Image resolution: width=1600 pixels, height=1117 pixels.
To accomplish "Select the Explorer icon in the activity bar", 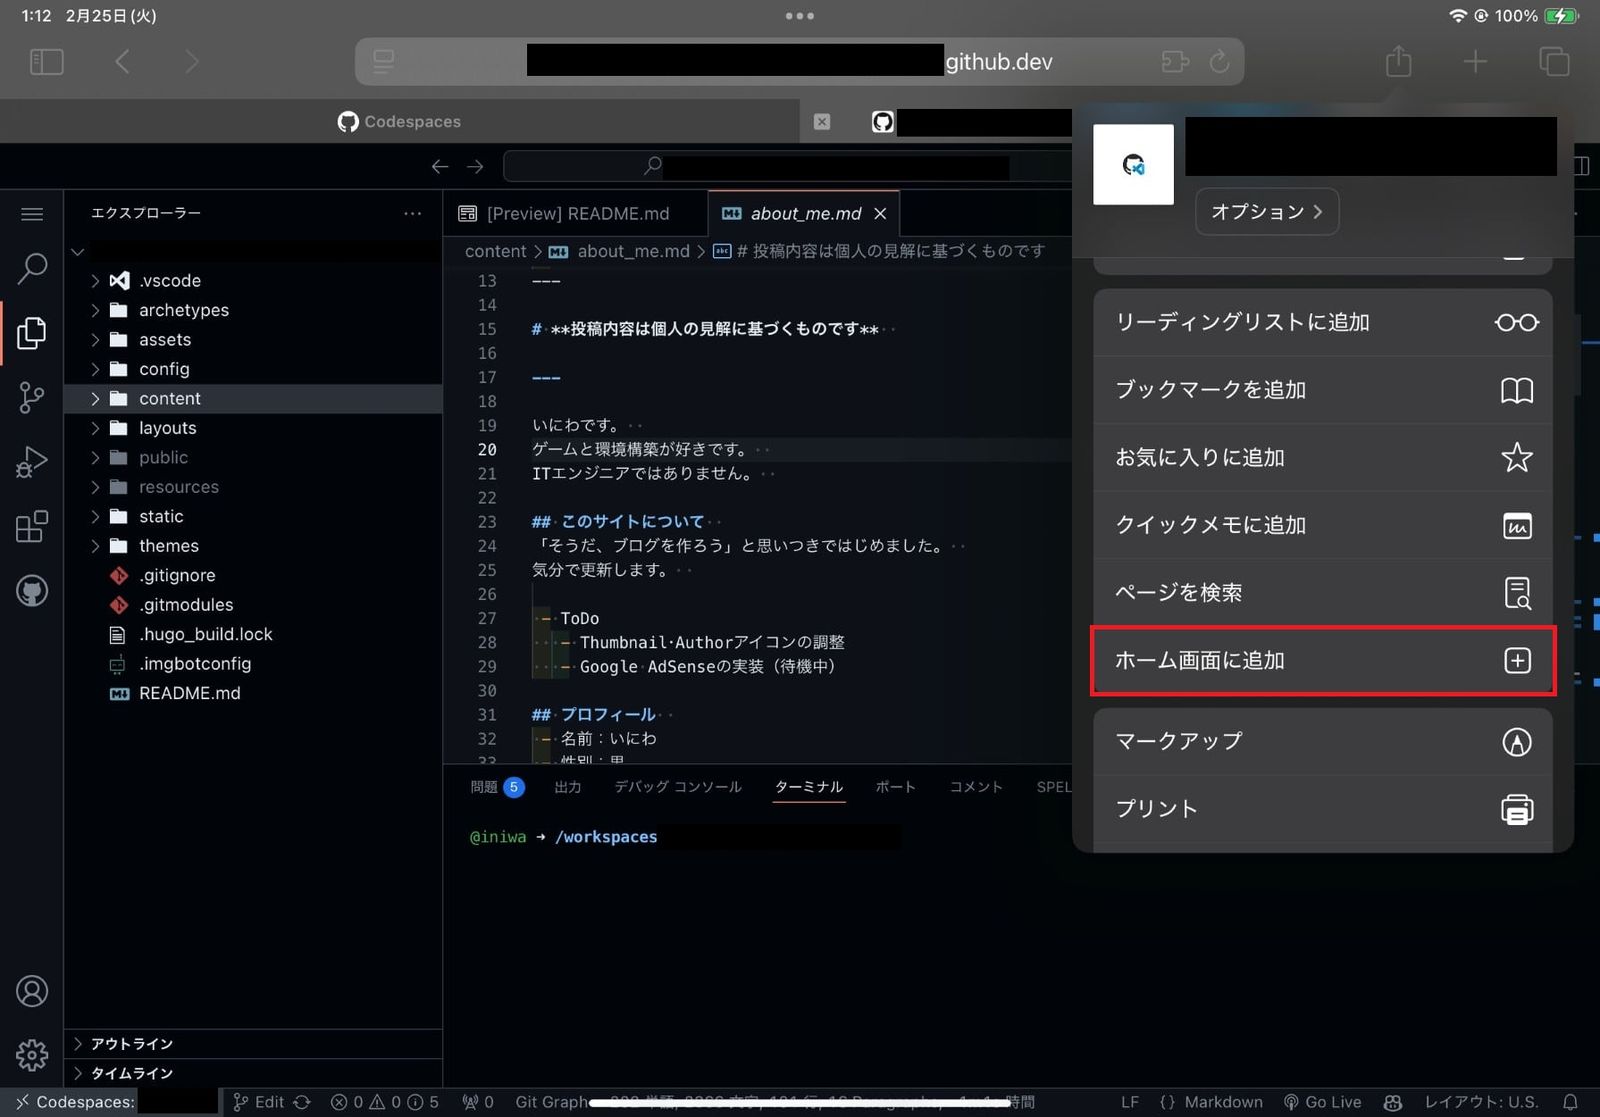I will 33,333.
